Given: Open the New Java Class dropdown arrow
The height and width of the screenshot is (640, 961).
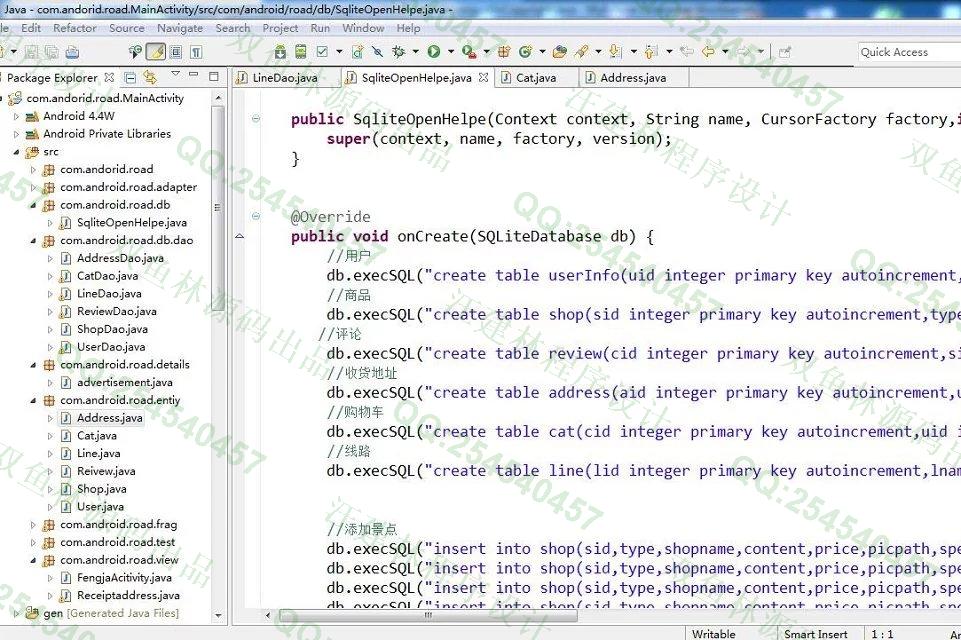Looking at the screenshot, I should click(x=542, y=52).
